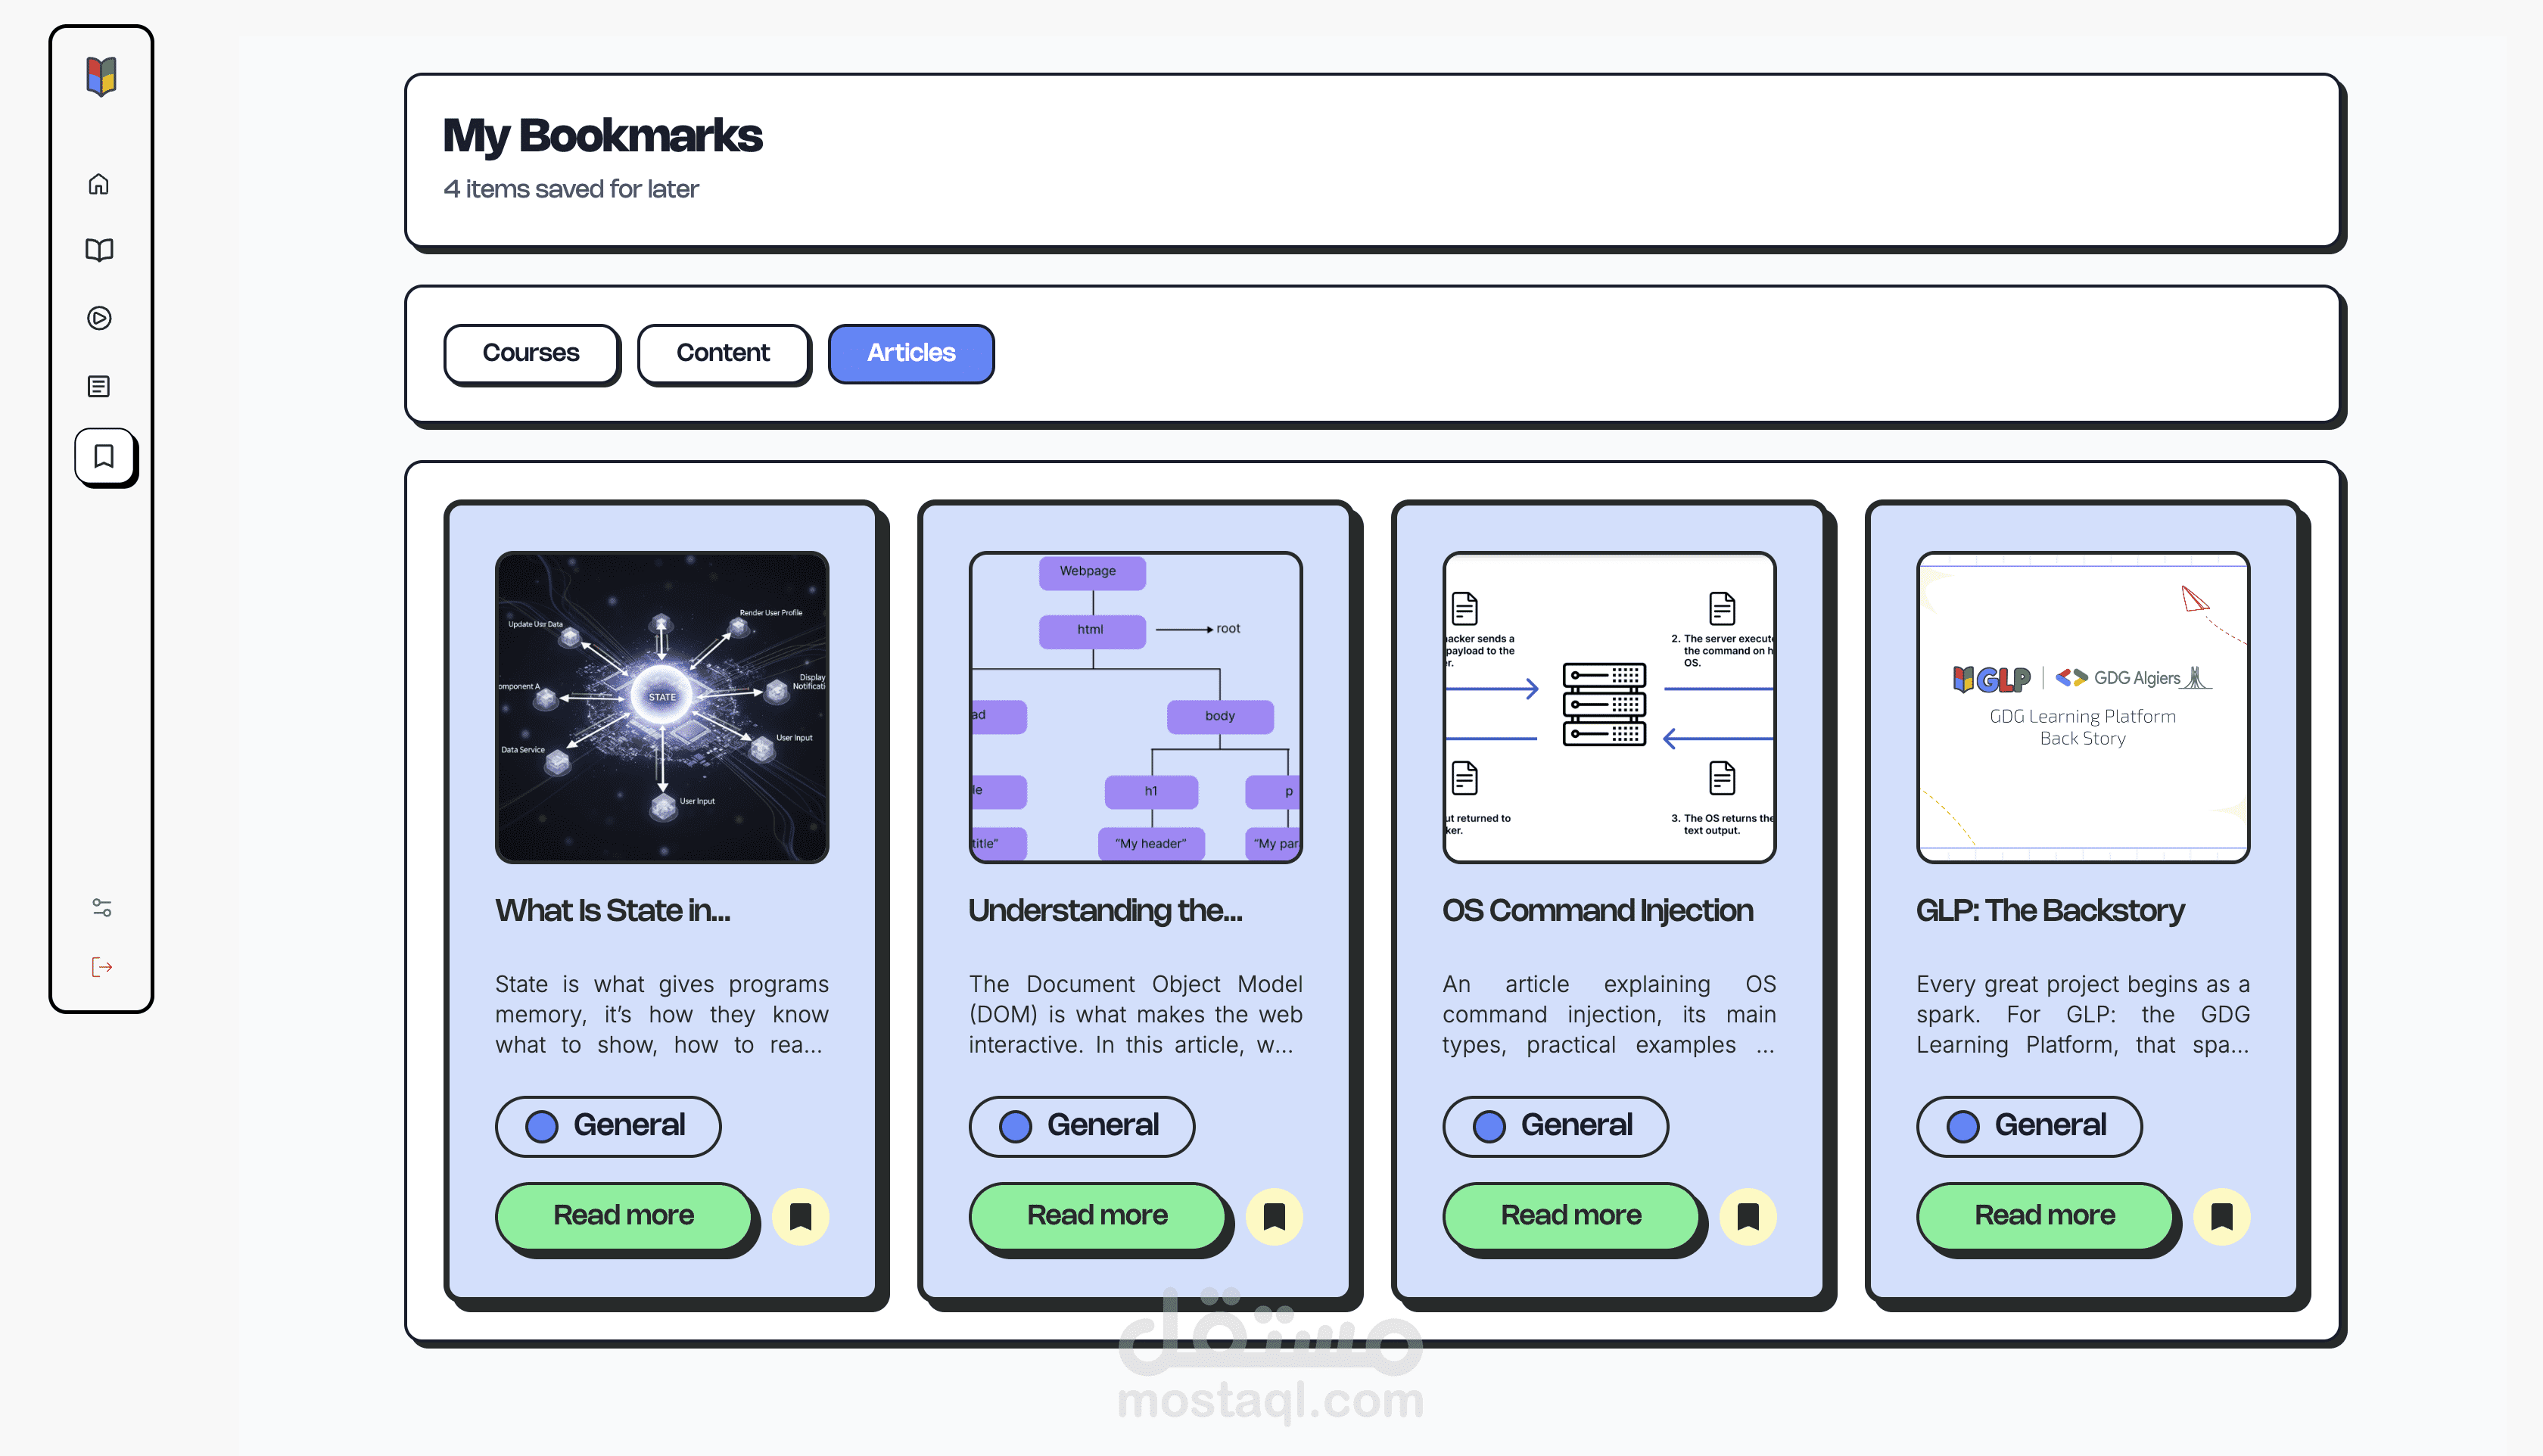Image resolution: width=2543 pixels, height=1456 pixels.
Task: Toggle bookmark on Understanding the DOM card
Action: [x=1274, y=1216]
